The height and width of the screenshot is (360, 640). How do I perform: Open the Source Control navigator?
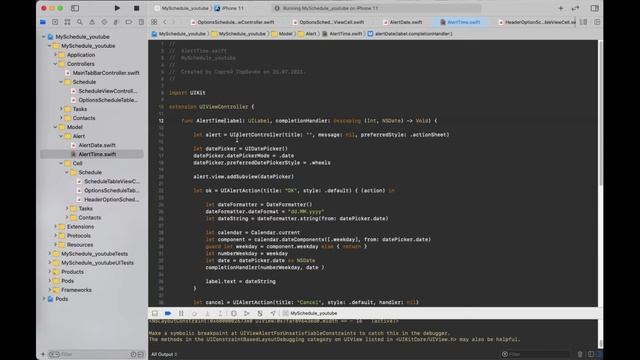point(55,22)
